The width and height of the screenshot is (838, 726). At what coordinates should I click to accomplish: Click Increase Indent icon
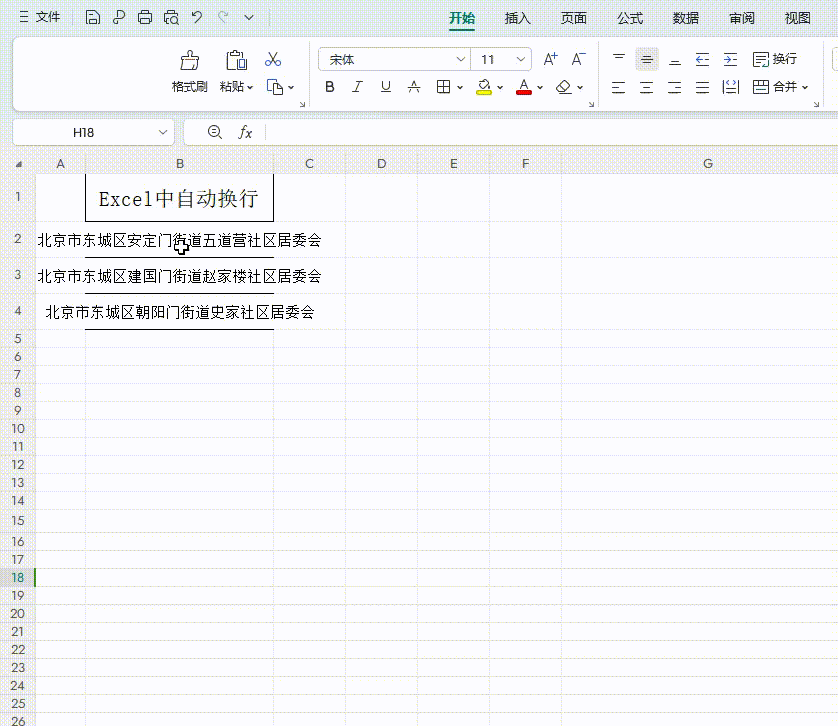pos(730,59)
